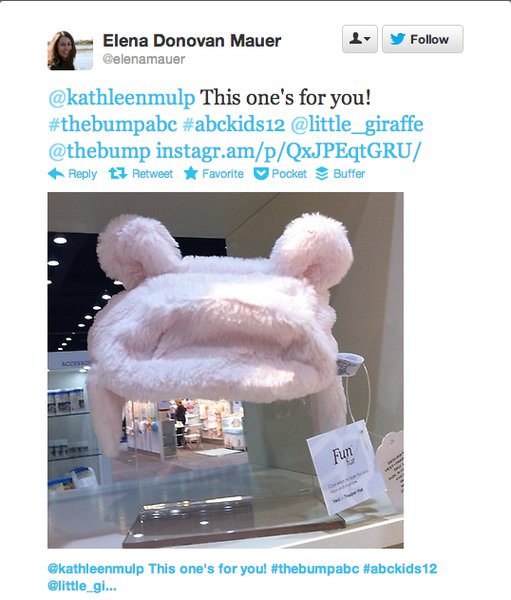Click the Pocket save icon

click(x=261, y=173)
